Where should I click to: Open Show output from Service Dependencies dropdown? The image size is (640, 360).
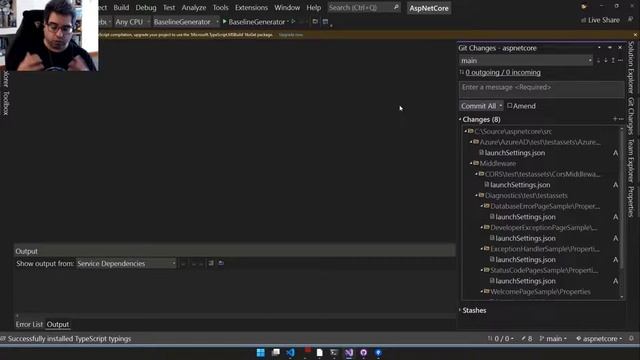(x=127, y=264)
